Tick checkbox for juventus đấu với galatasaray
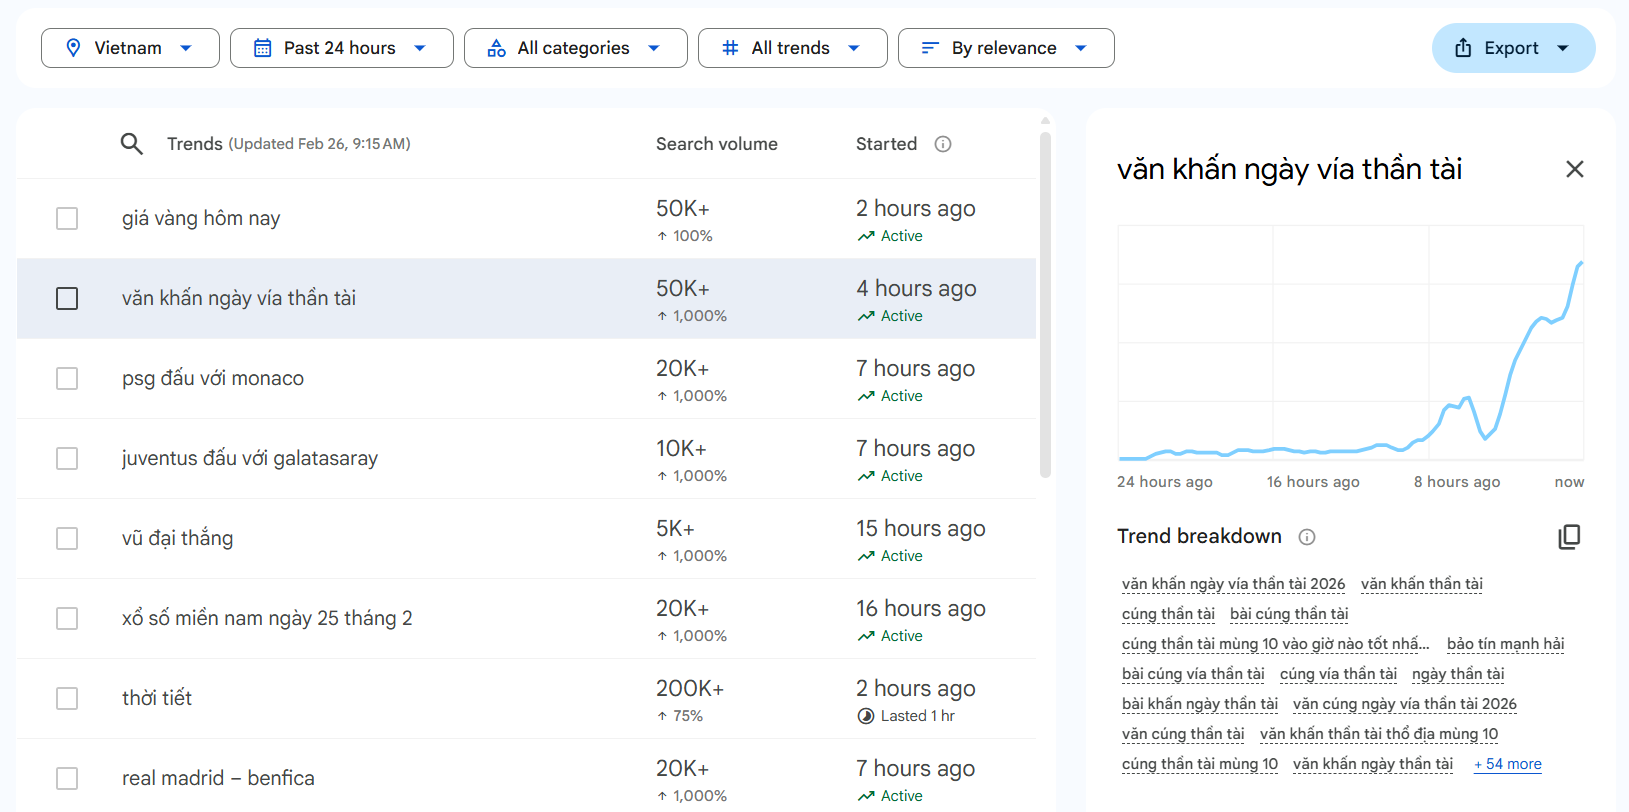Screen dimensions: 1629x812 [67, 458]
